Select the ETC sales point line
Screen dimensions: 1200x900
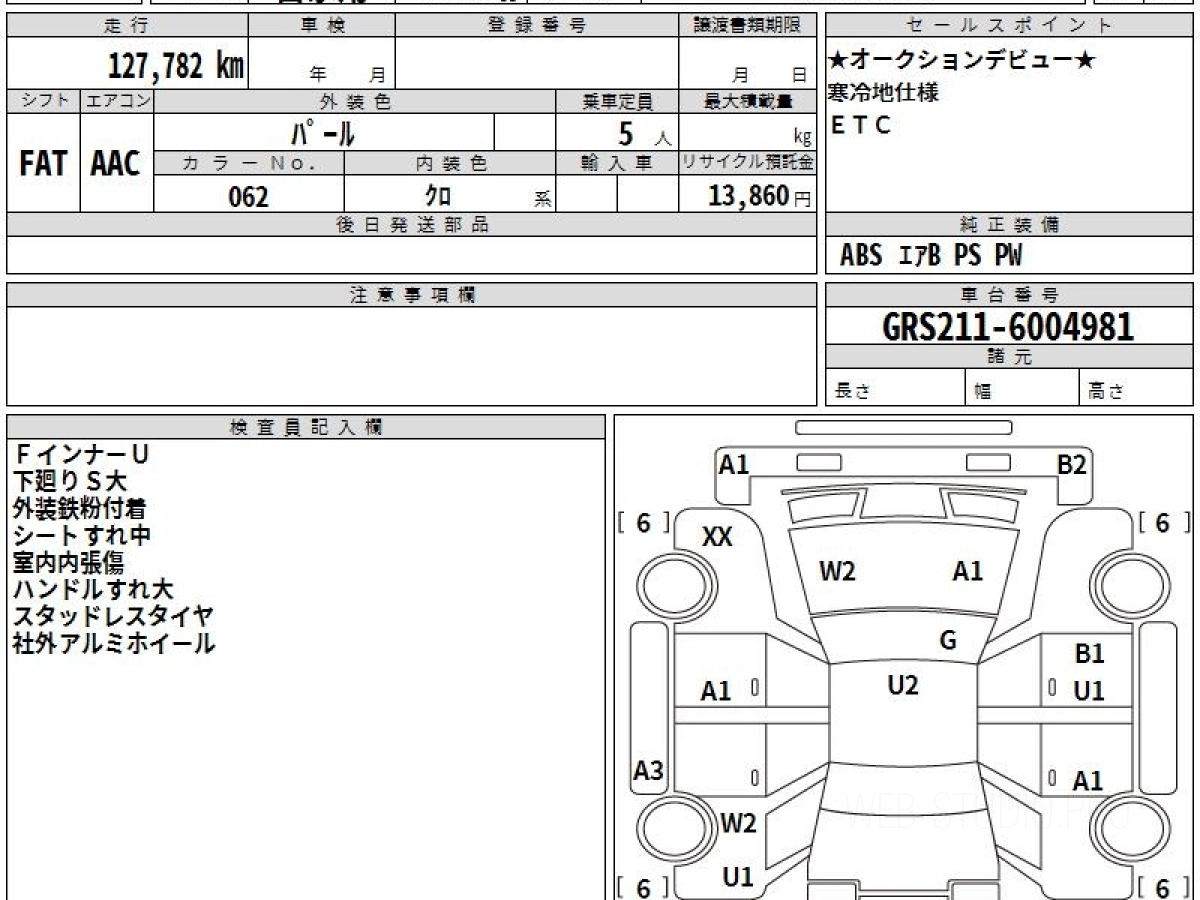pos(860,126)
